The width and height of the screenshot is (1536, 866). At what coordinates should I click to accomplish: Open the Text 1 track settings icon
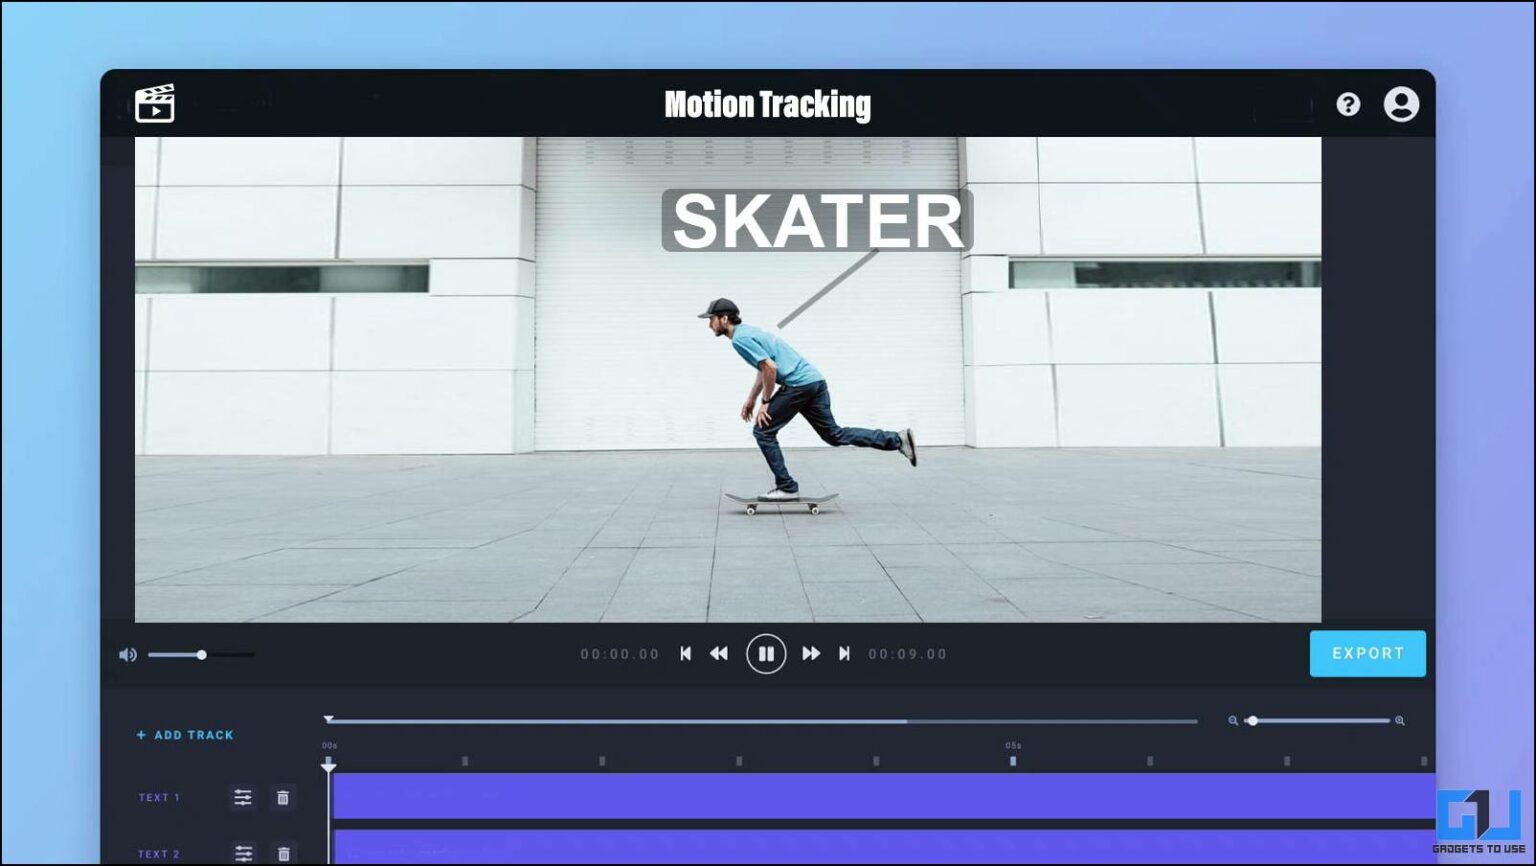click(x=241, y=797)
